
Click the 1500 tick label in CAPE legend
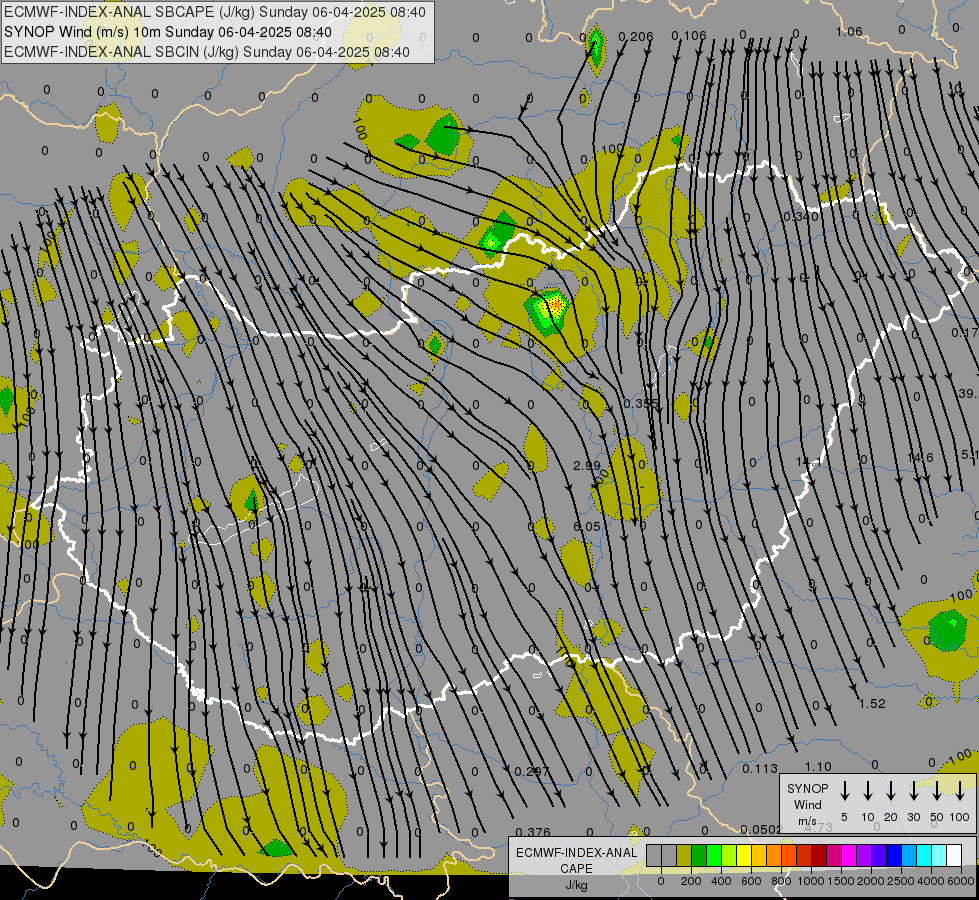pos(841,881)
